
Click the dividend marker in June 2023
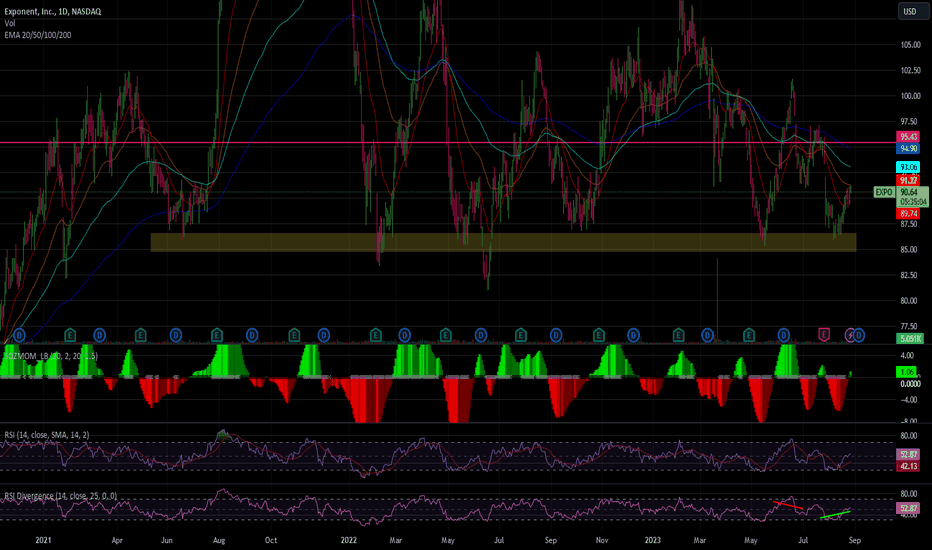pyautogui.click(x=784, y=335)
